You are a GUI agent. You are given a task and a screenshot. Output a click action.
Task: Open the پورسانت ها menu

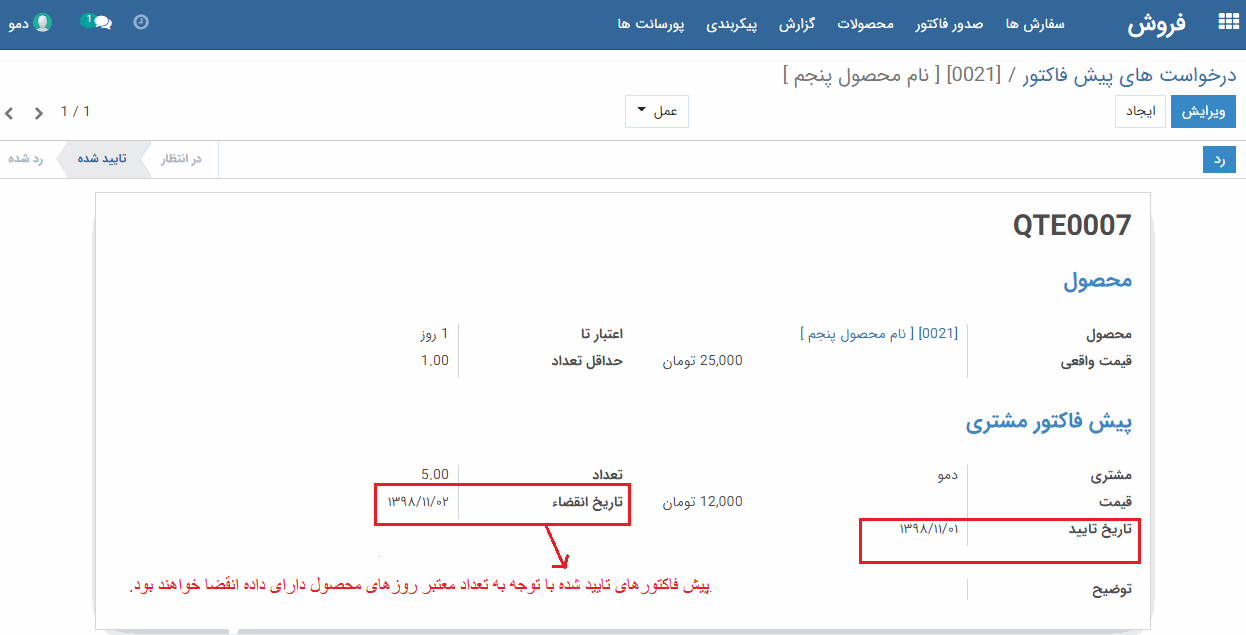(651, 24)
